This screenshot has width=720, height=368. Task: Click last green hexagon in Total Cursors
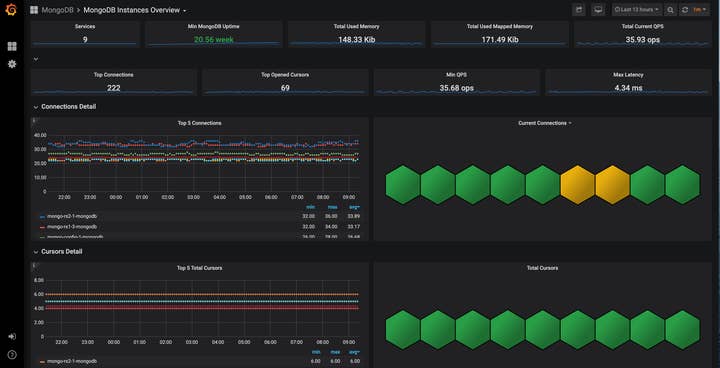tap(682, 329)
